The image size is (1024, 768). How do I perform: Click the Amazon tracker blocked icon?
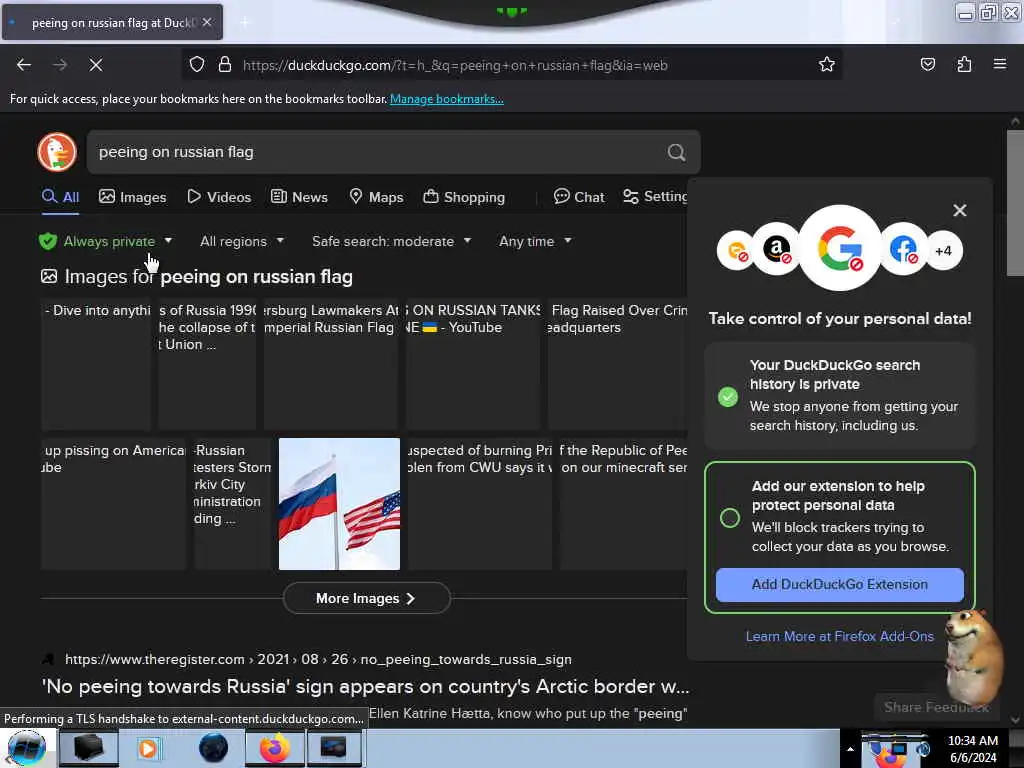(x=776, y=249)
